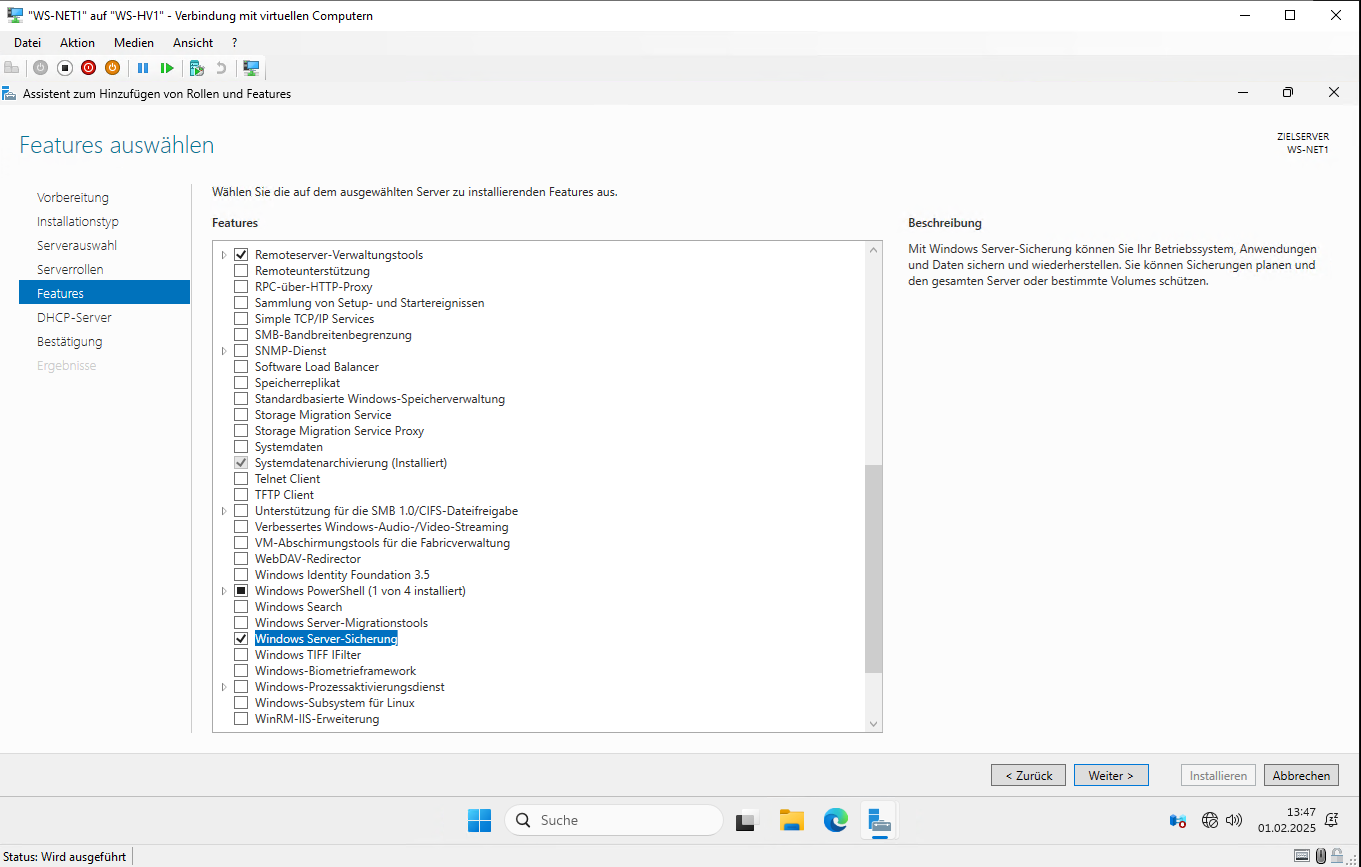Tick Windows-Subsystem für Linux checkbox
The height and width of the screenshot is (867, 1361).
pyautogui.click(x=241, y=703)
